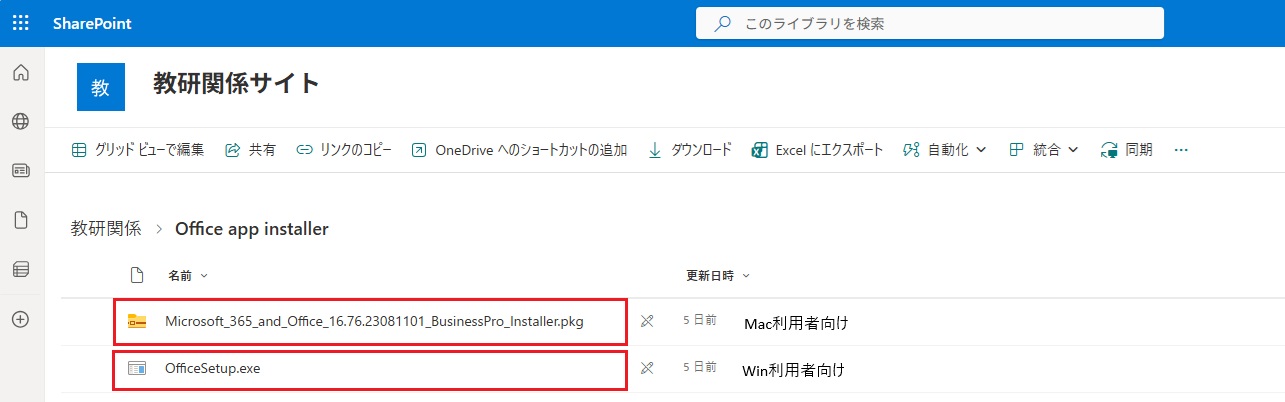Open My lists icon in sidebar
The width and height of the screenshot is (1285, 402).
point(20,269)
